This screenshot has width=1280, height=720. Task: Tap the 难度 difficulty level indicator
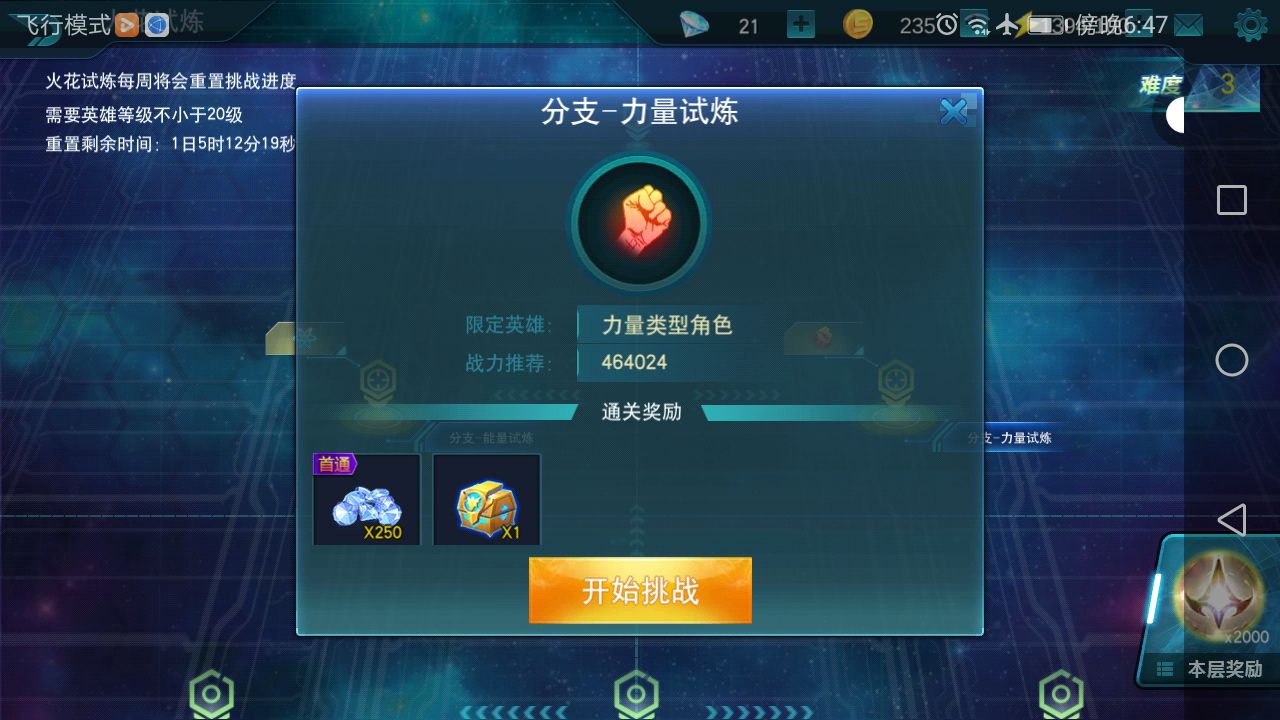click(1196, 87)
